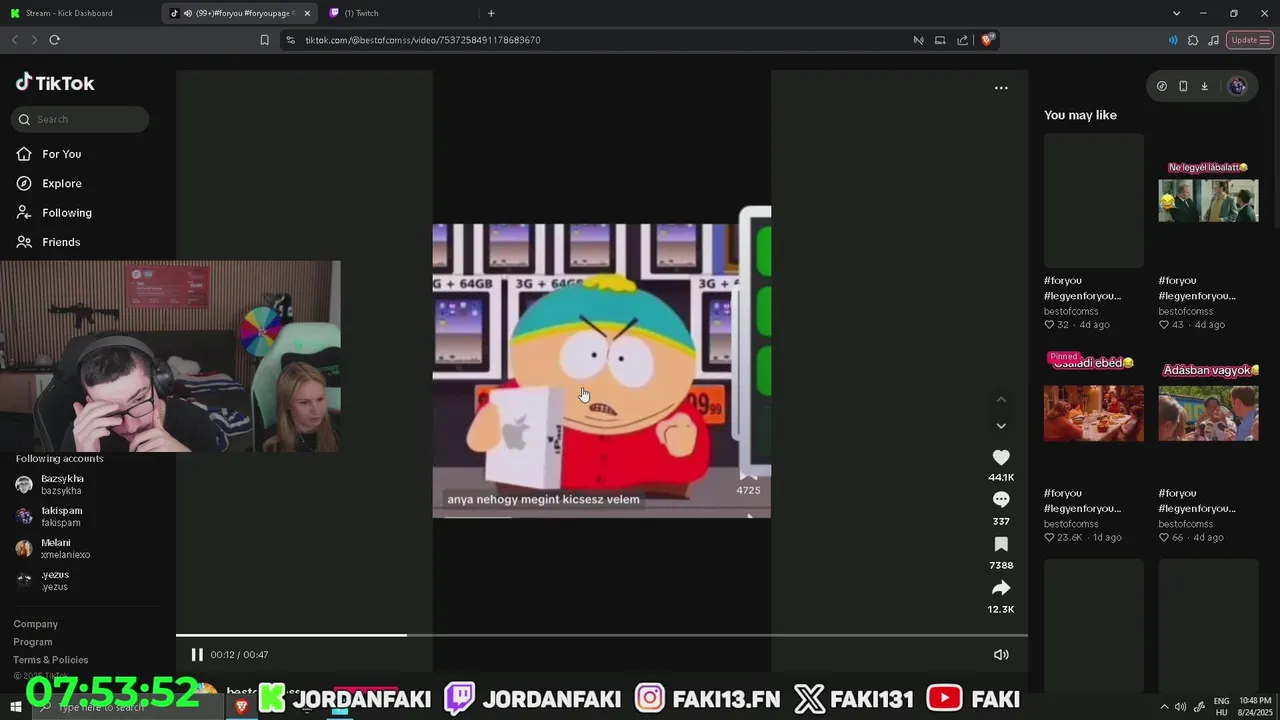Switch the ENG HU input language
This screenshot has height=720, width=1280.
(1221, 707)
